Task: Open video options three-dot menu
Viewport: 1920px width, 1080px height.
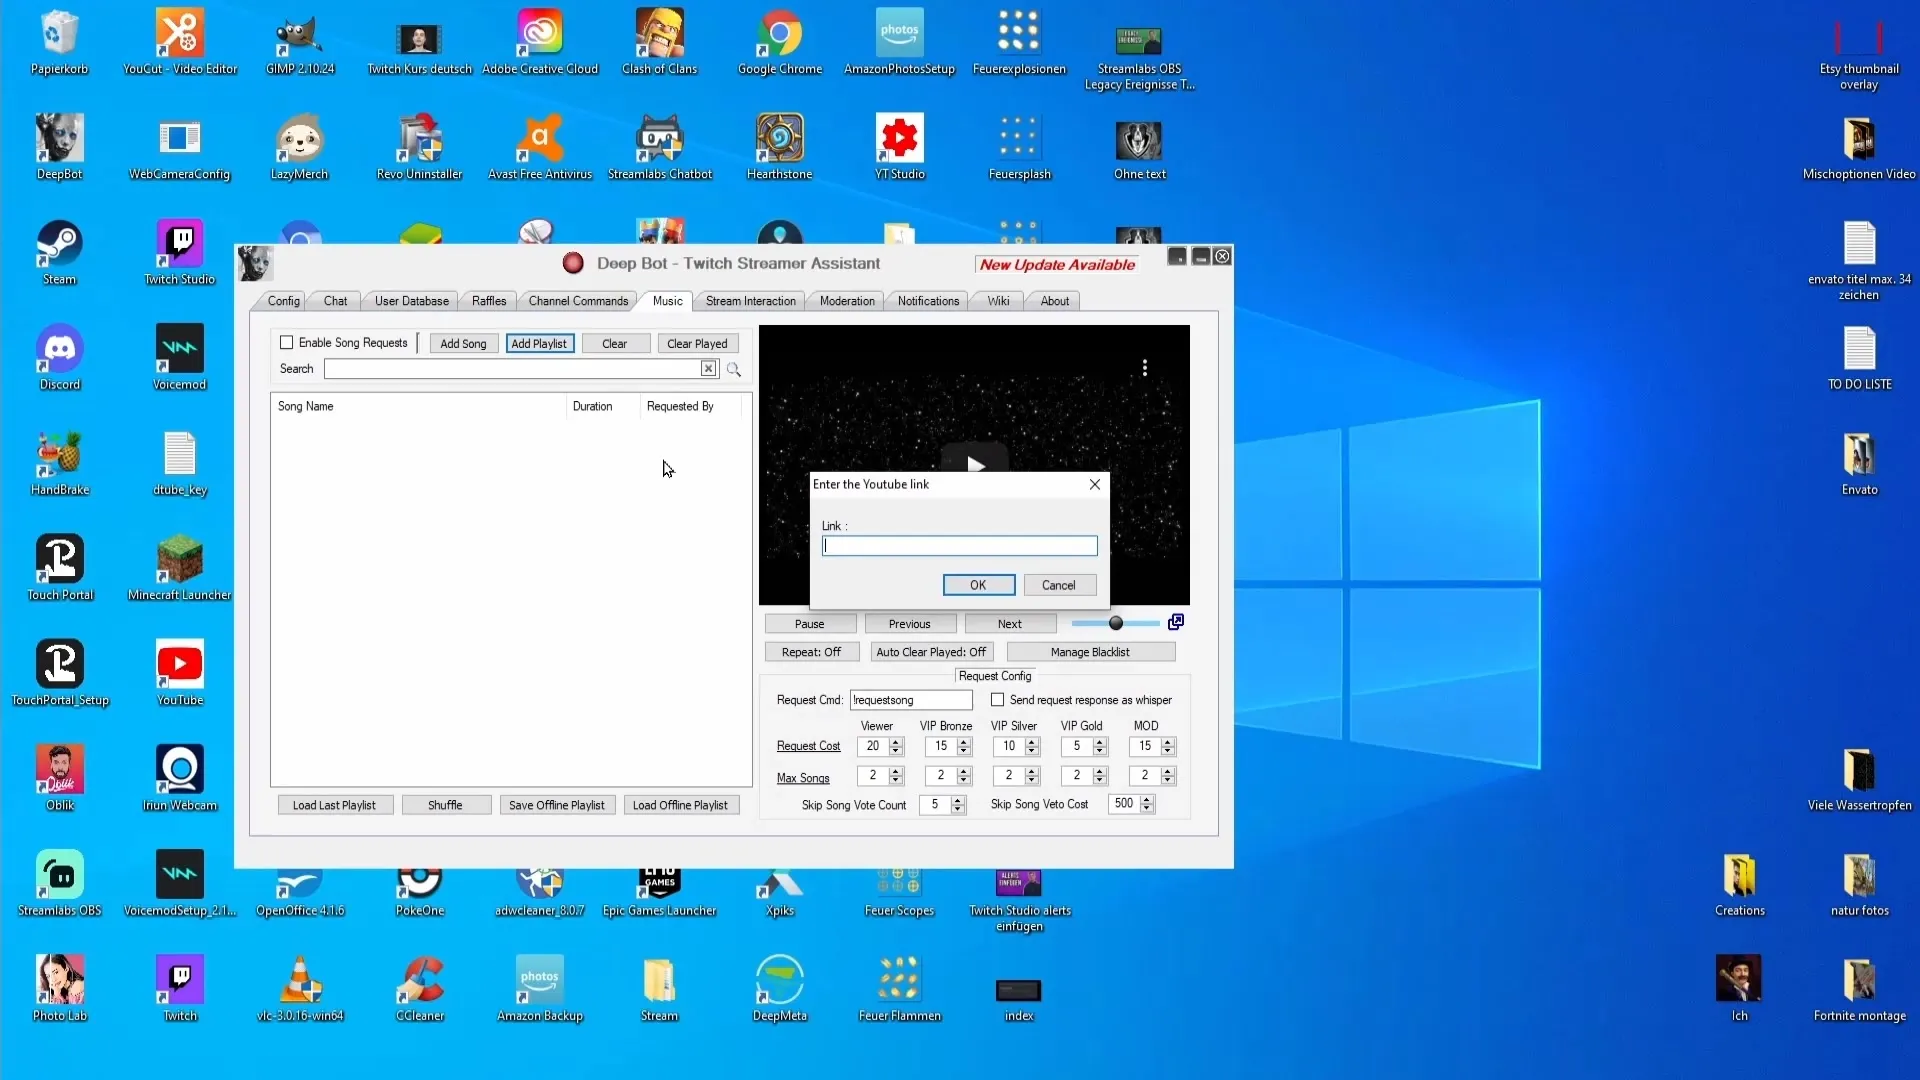Action: point(1145,368)
